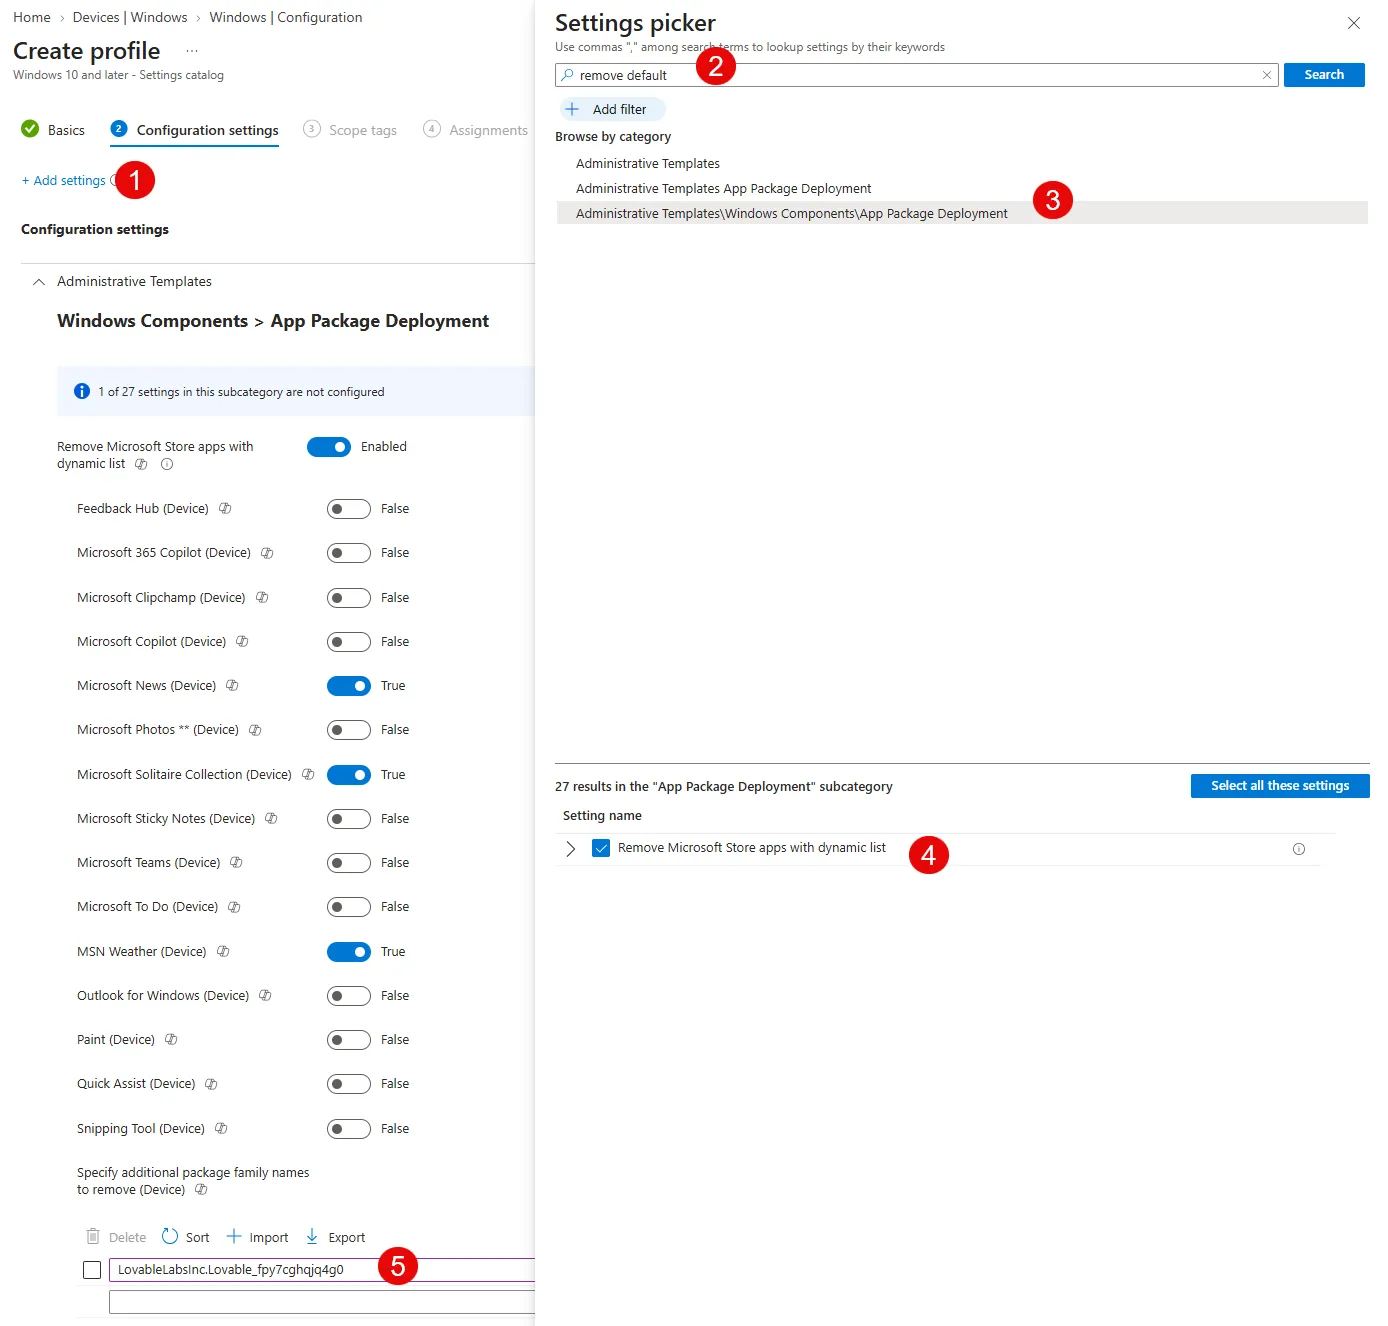This screenshot has width=1388, height=1326.
Task: Click the empty package family name field
Action: pos(322,1302)
